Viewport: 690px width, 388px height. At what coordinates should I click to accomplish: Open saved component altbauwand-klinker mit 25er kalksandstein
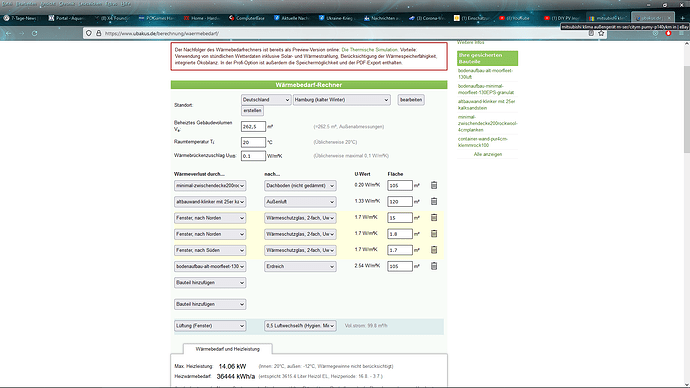click(486, 105)
